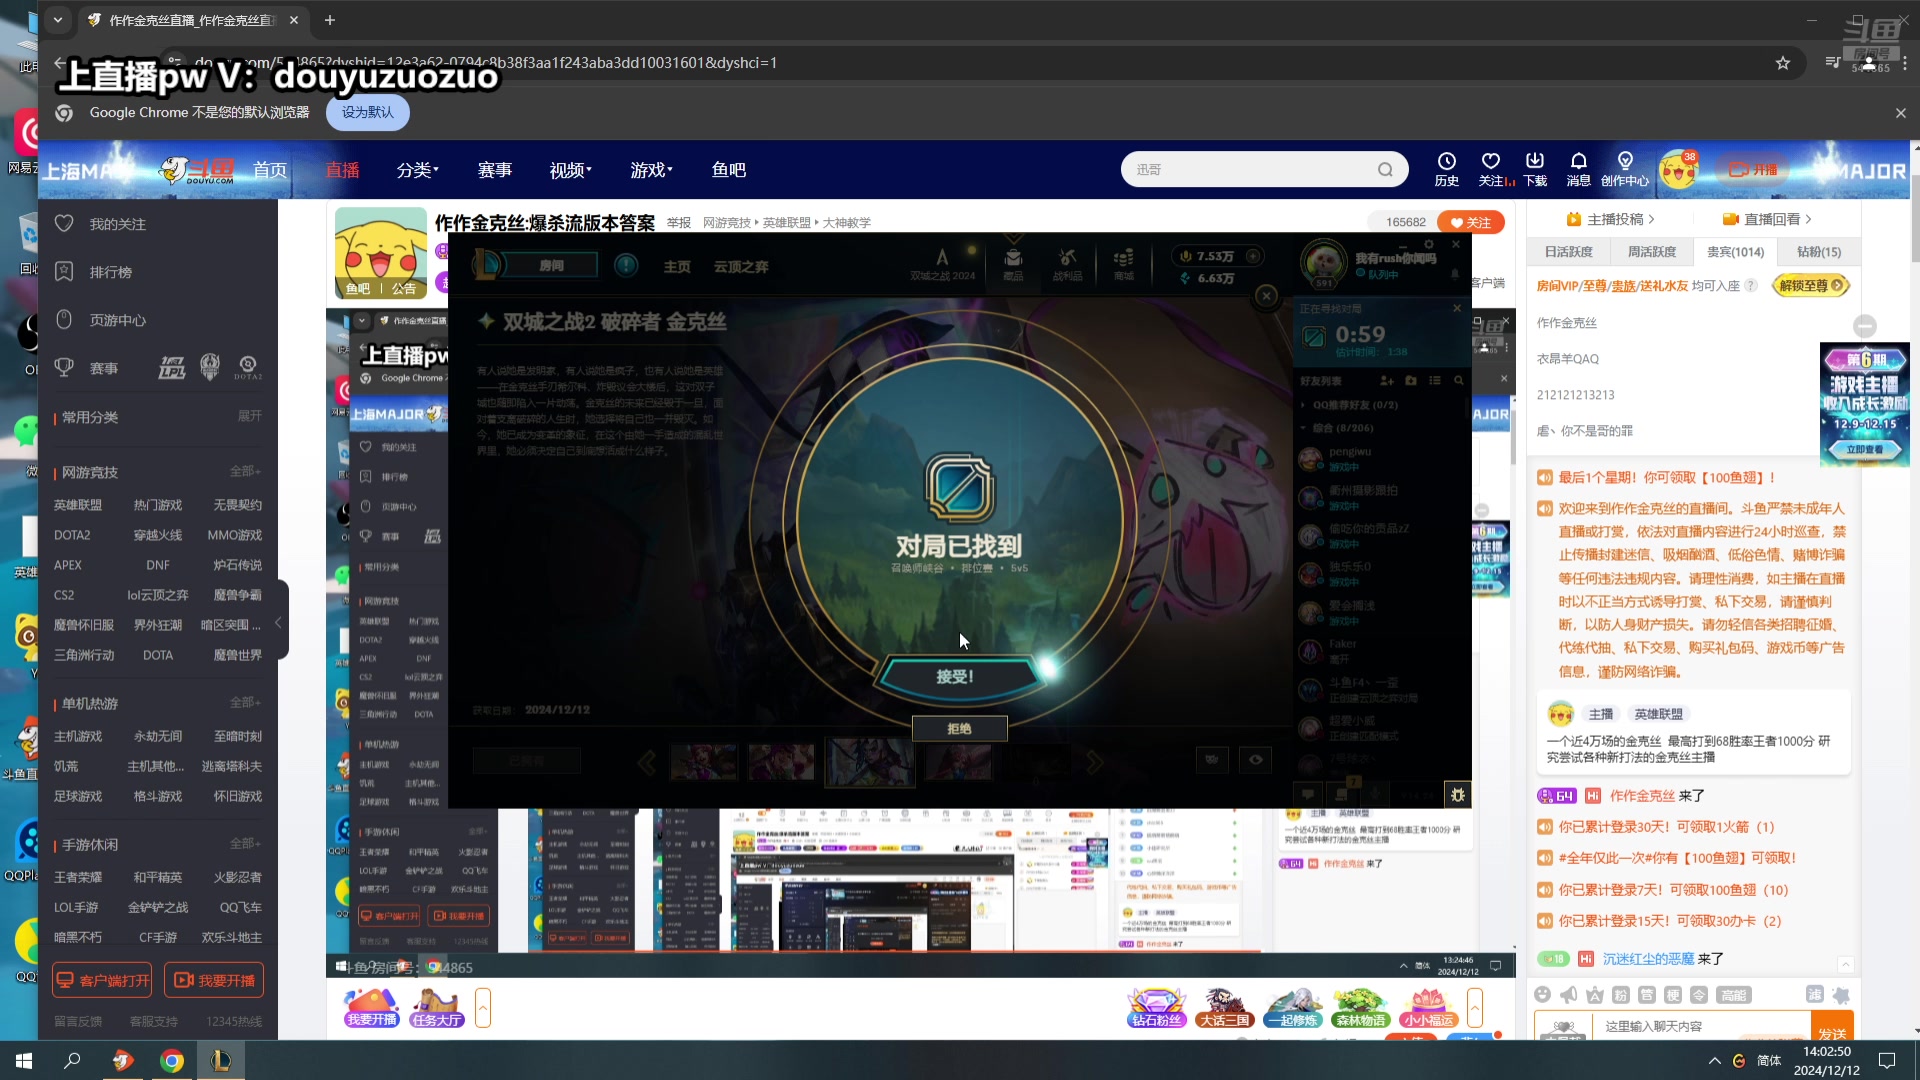Open the bug report icon in LoL client
The width and height of the screenshot is (1920, 1080).
tap(1458, 795)
